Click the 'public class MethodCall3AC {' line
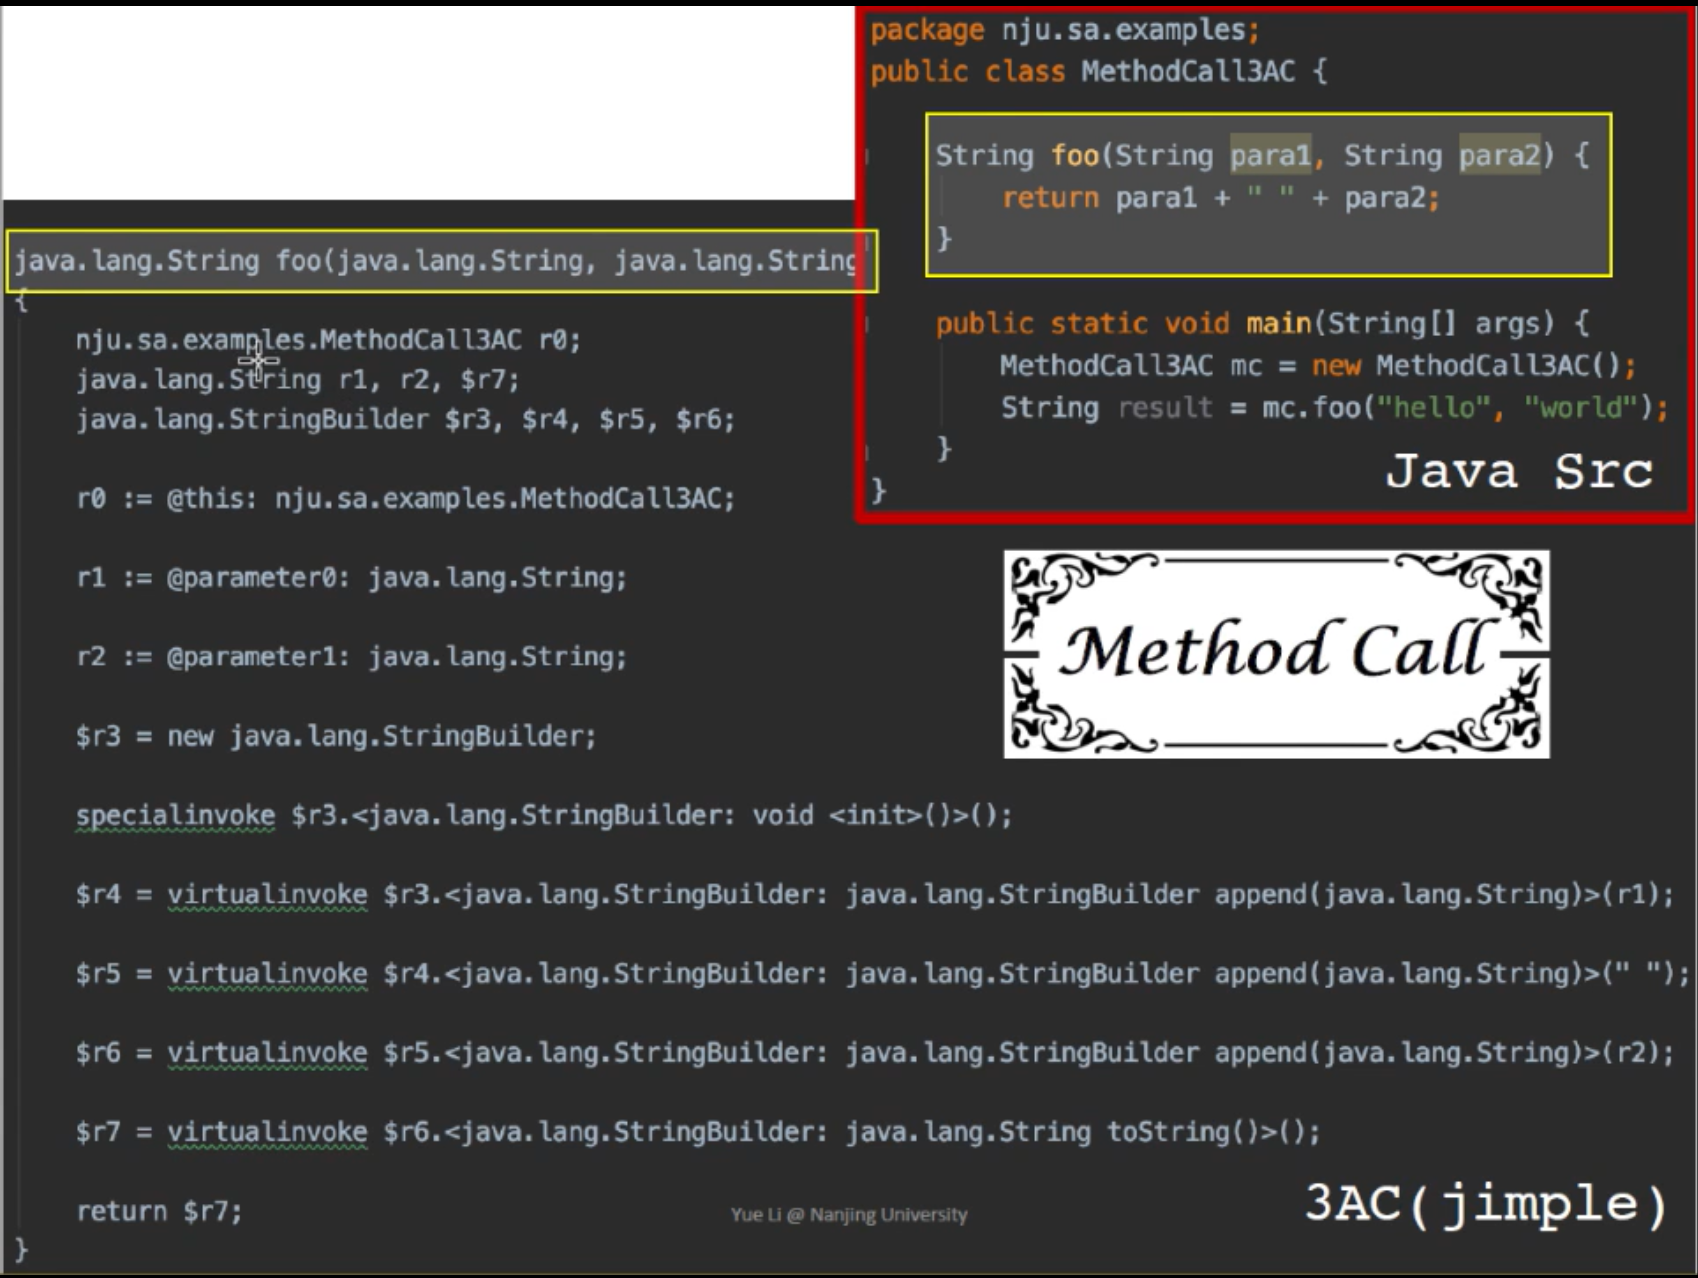Screen dimensions: 1698x1278 [1098, 72]
